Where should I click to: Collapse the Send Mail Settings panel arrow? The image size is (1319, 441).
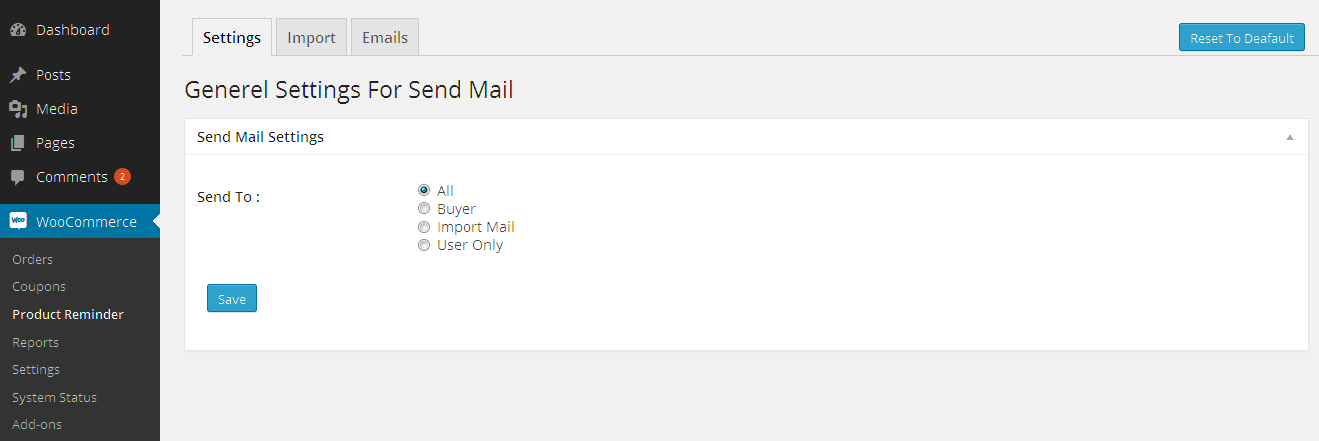coord(1290,137)
